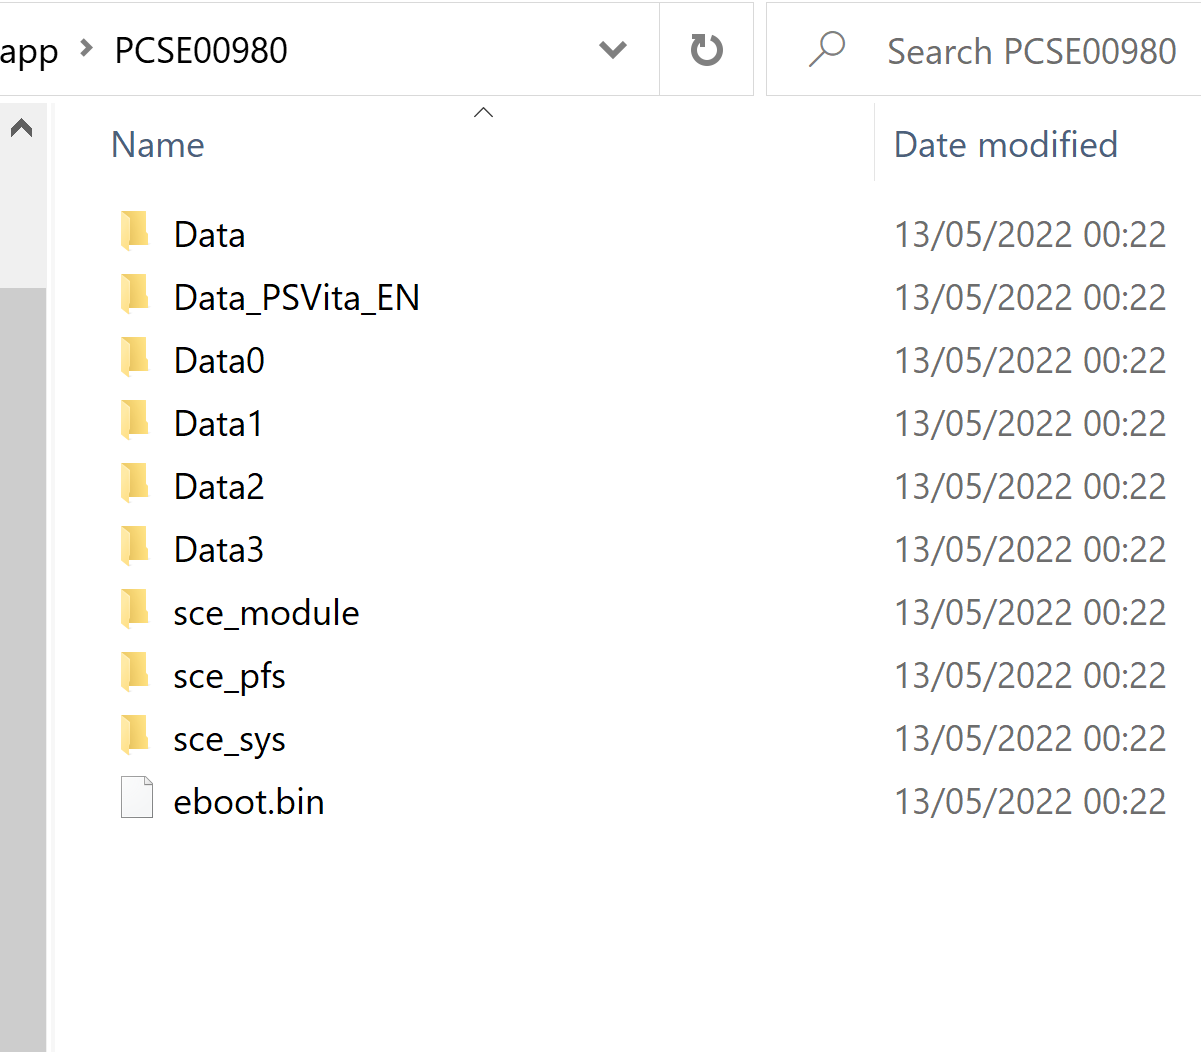This screenshot has height=1052, width=1201.
Task: Go to the app breadcrumb folder
Action: [x=29, y=51]
